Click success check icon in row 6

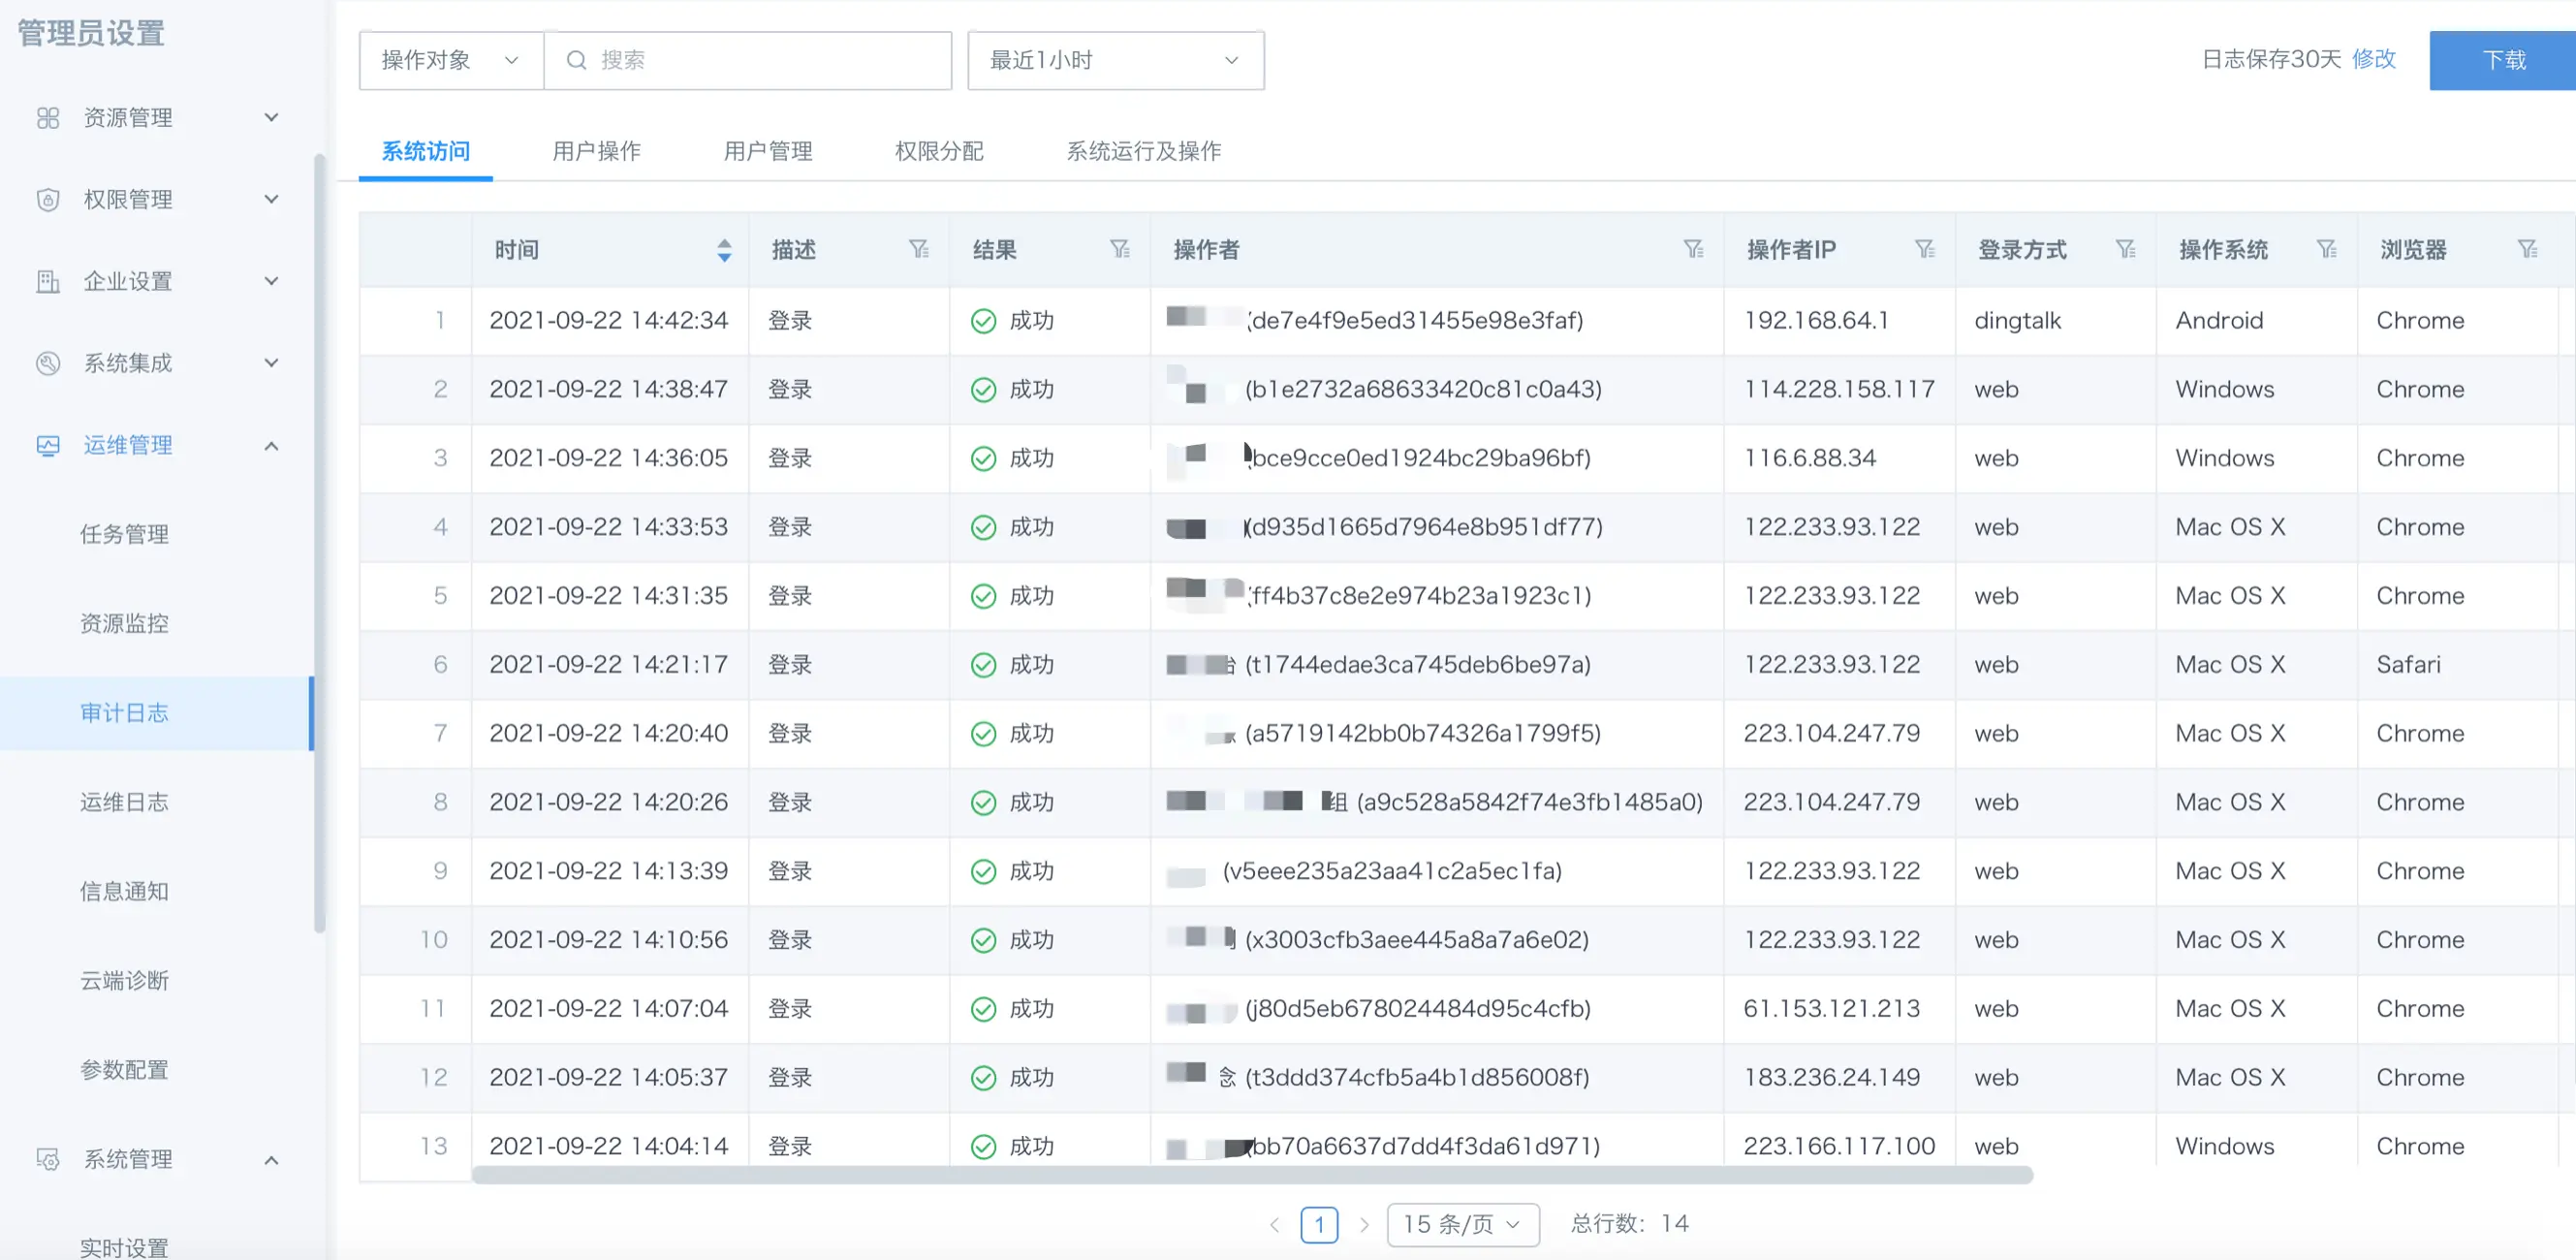[x=984, y=665]
